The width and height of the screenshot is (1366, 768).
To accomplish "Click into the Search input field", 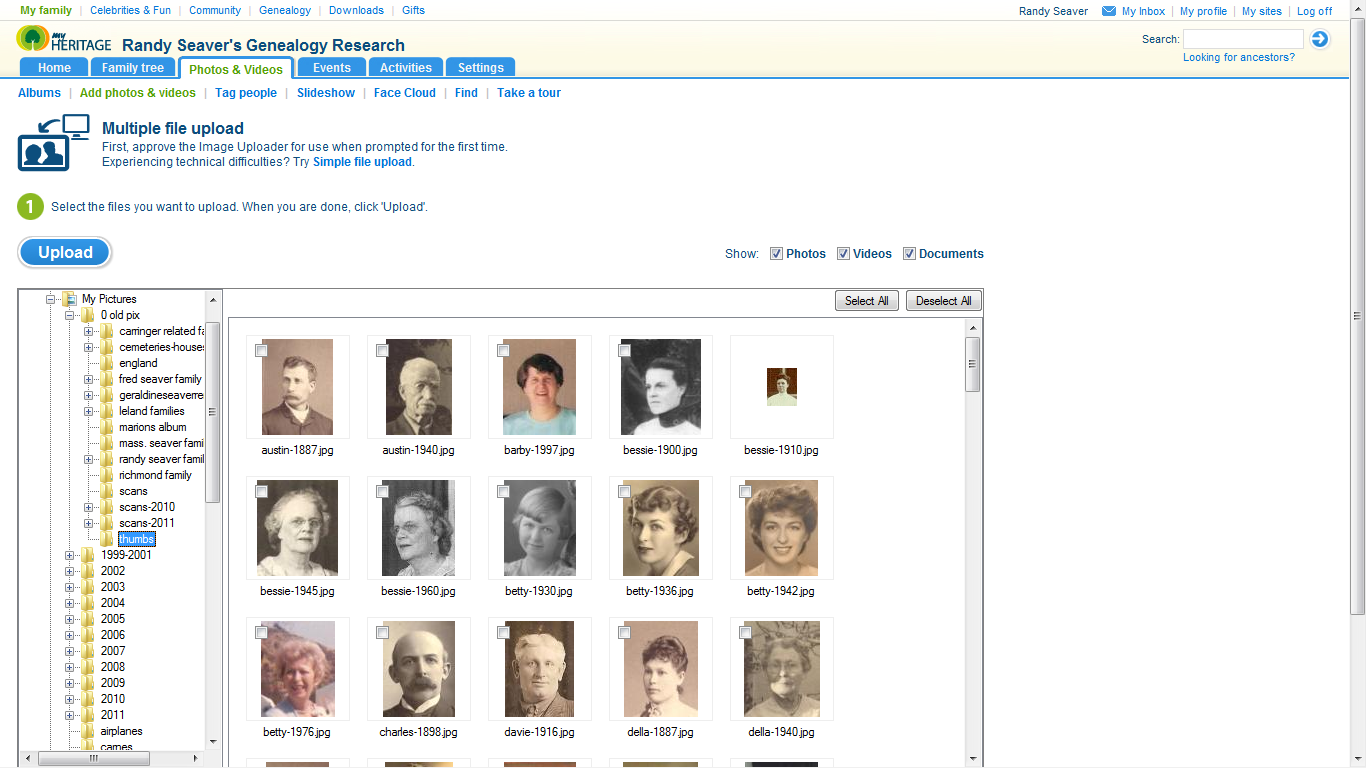I will pyautogui.click(x=1243, y=39).
